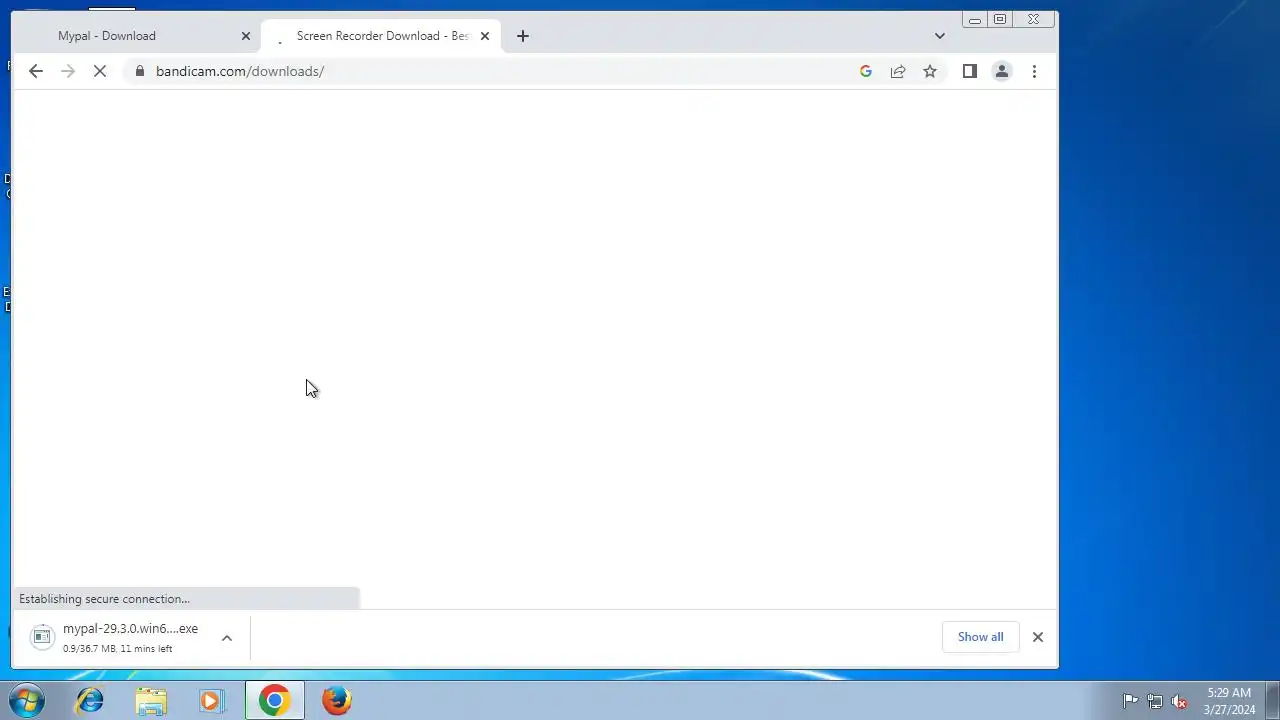
Task: Launch Firefox from the taskbar
Action: [x=337, y=700]
